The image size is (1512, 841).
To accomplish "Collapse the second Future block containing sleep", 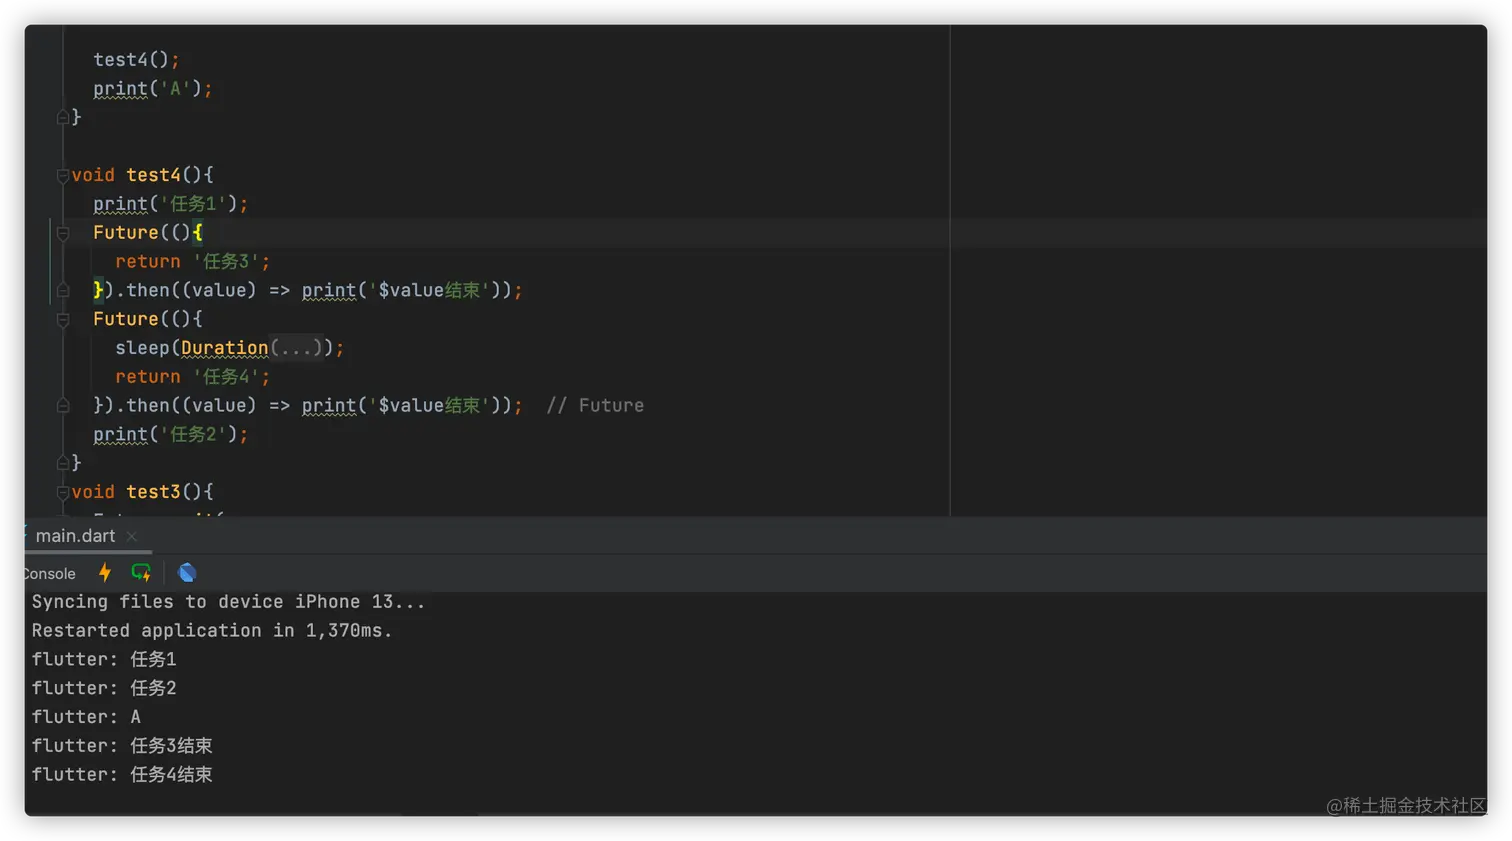I will [x=62, y=320].
